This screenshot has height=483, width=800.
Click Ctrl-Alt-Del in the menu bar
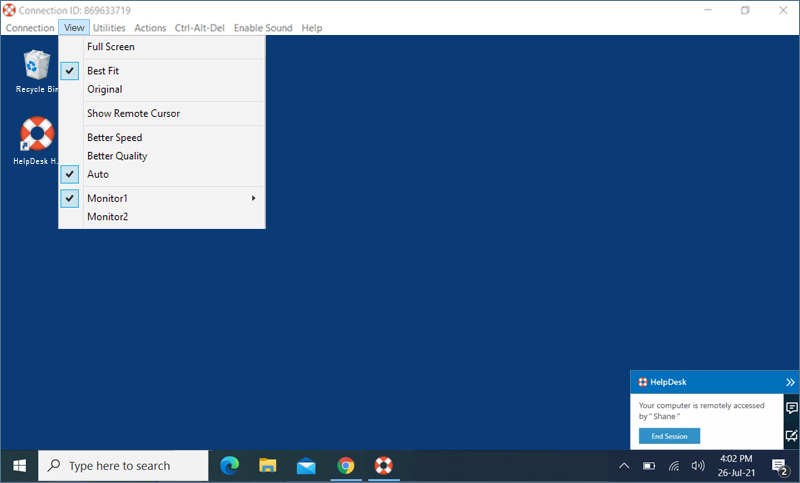click(200, 28)
